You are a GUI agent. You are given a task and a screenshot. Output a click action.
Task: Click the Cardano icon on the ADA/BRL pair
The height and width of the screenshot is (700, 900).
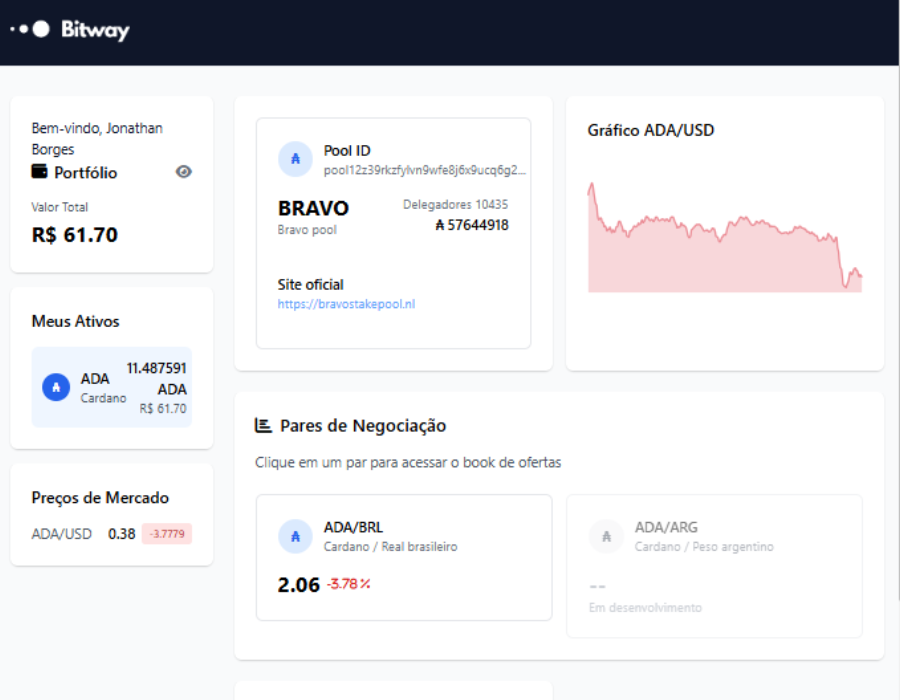pyautogui.click(x=295, y=536)
